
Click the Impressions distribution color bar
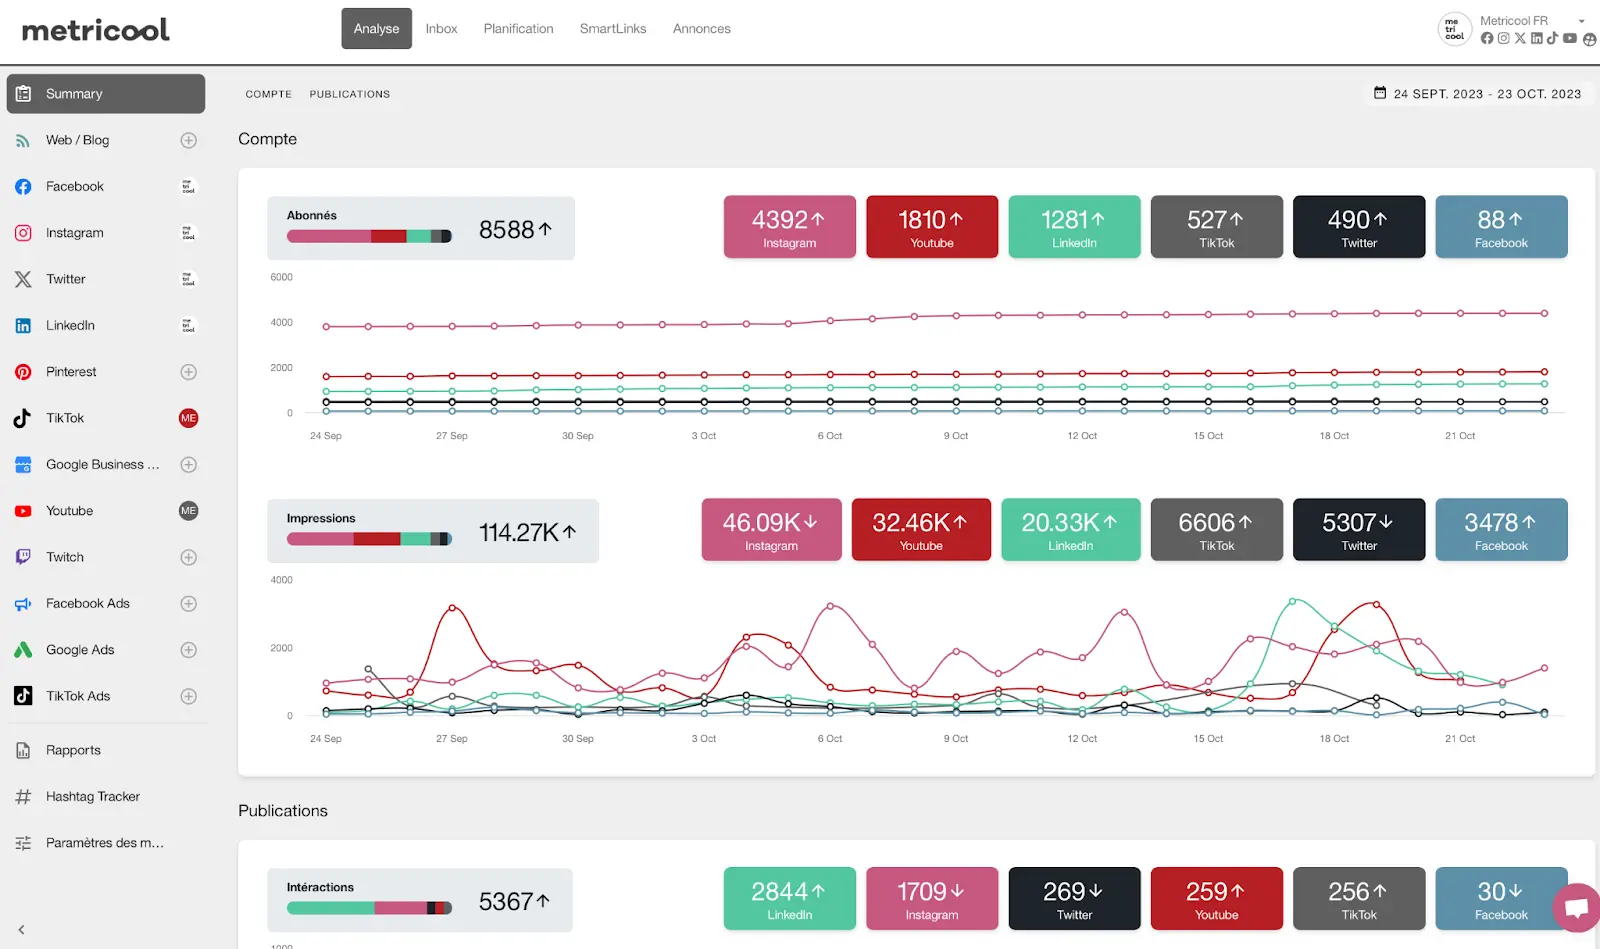369,539
